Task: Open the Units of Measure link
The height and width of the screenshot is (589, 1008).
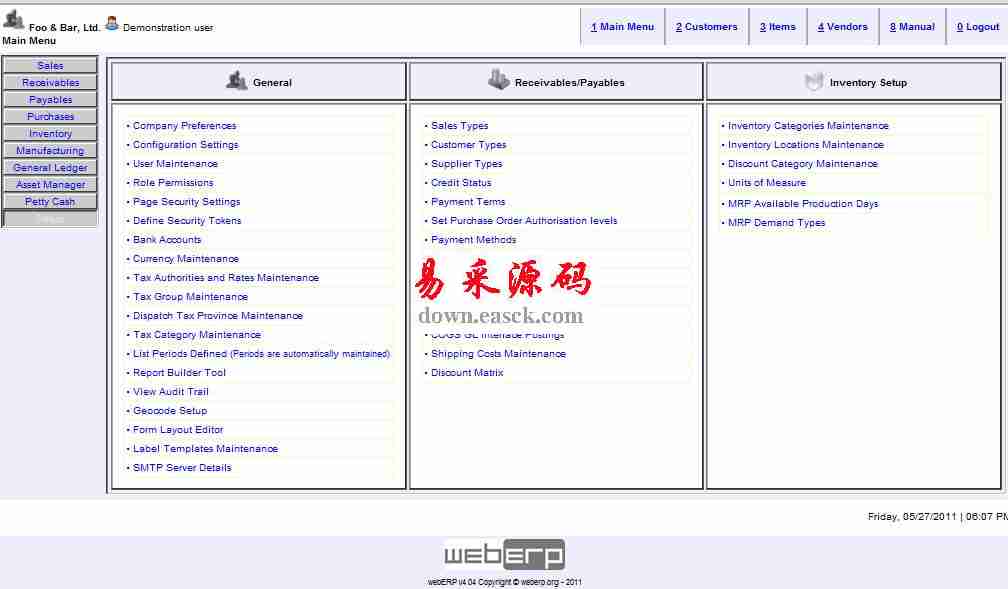Action: click(766, 183)
